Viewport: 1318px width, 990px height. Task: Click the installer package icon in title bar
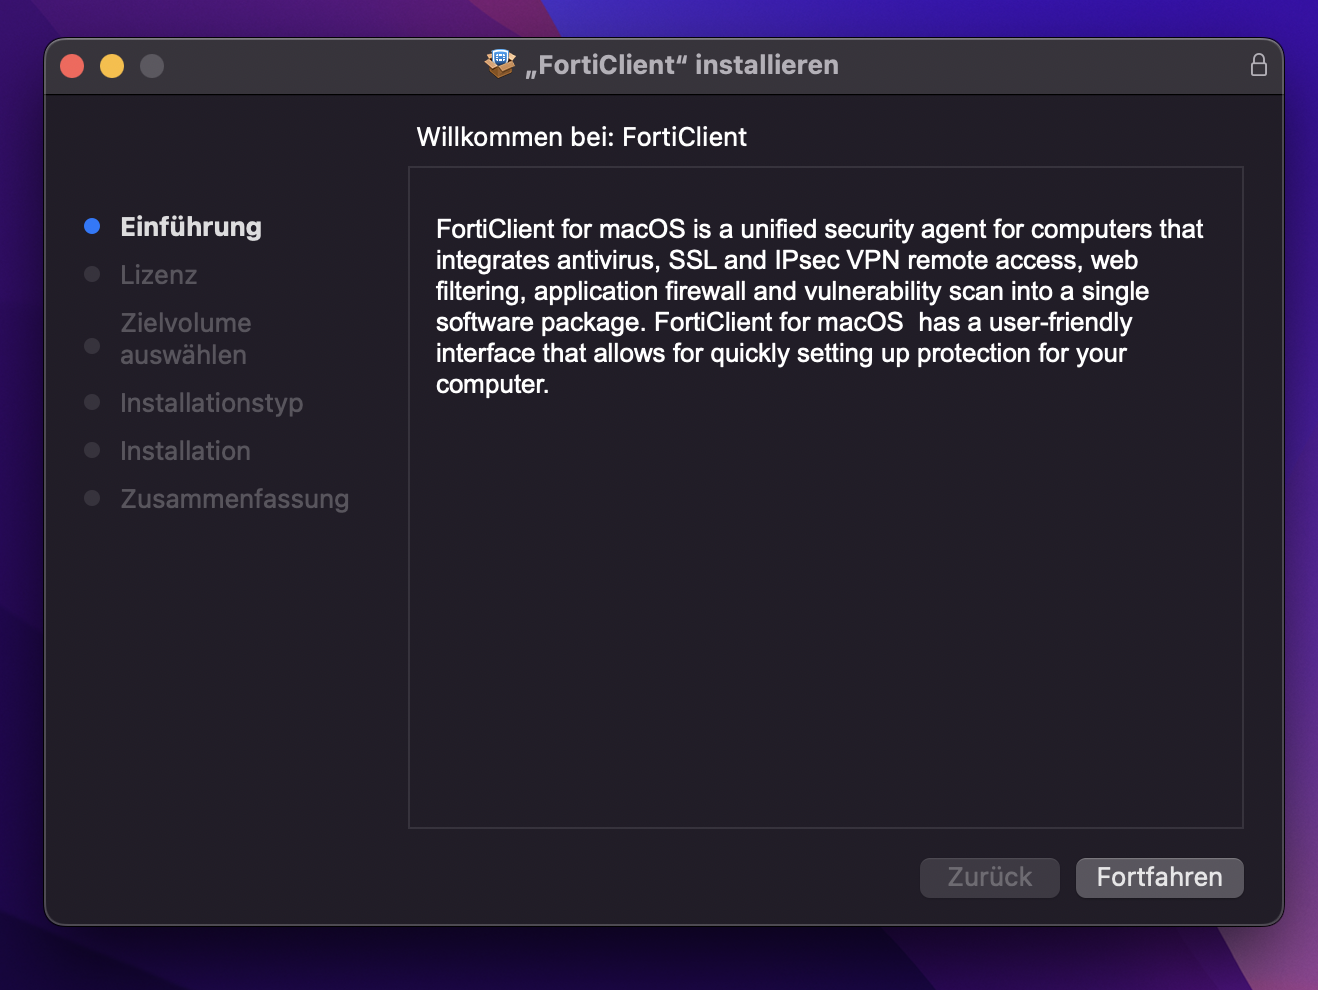click(x=500, y=64)
